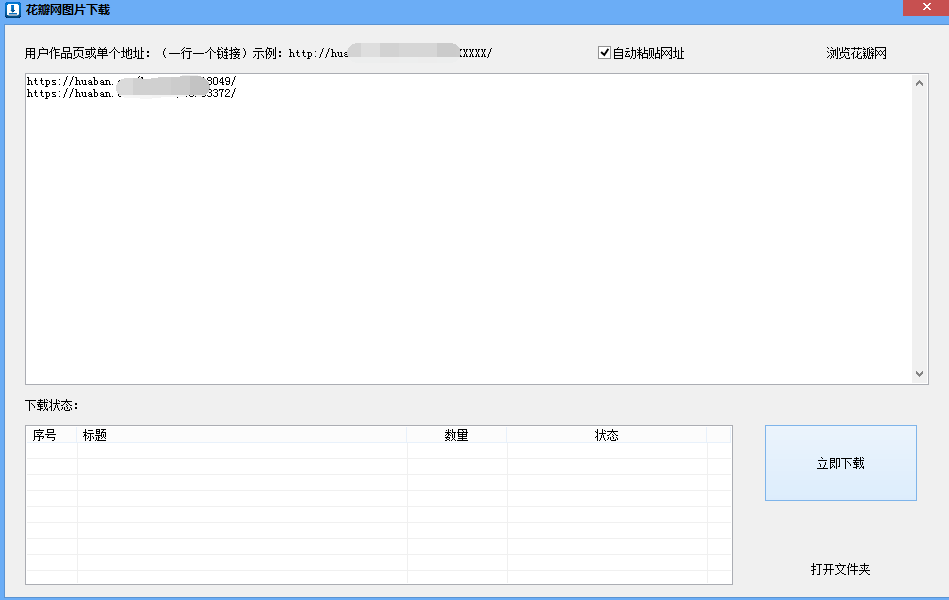
Task: Close the 花瓣网图片下载 window
Action: (926, 7)
